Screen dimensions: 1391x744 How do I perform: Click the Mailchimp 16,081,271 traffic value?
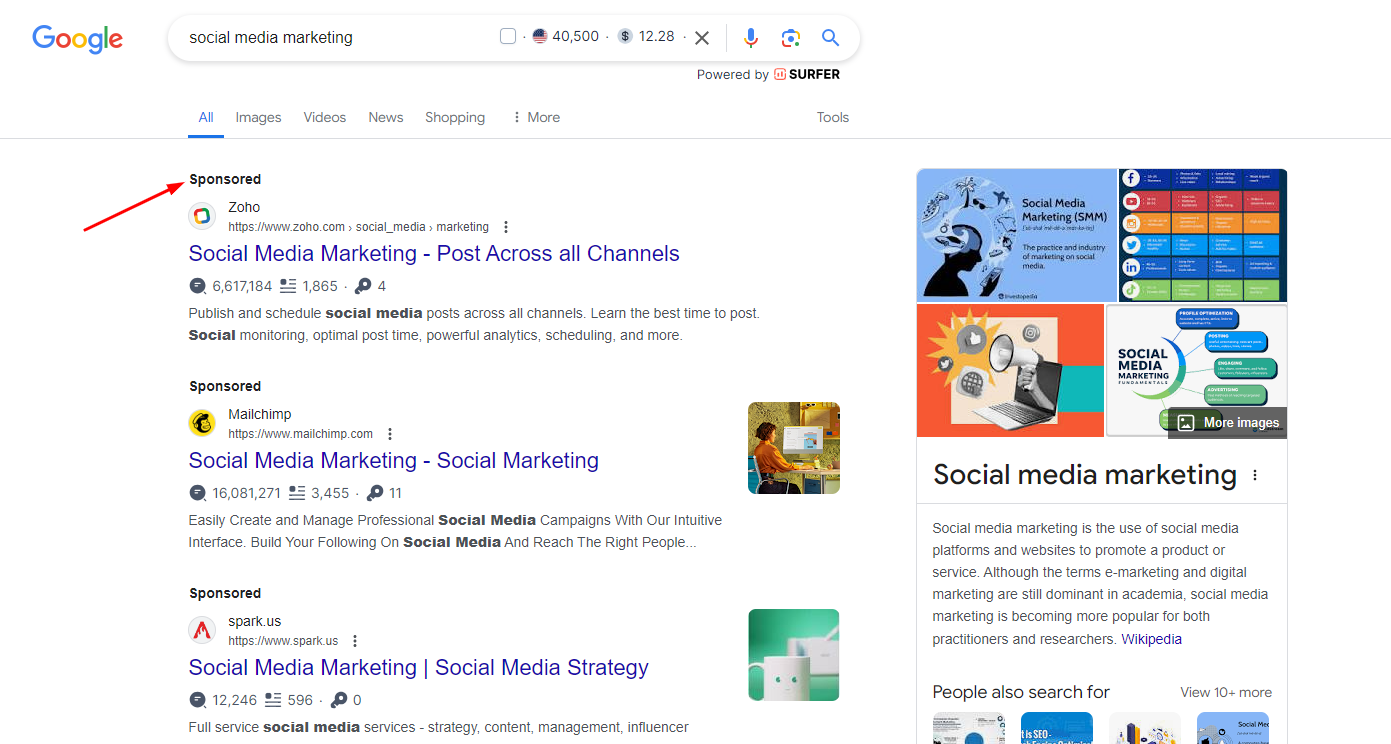pyautogui.click(x=247, y=493)
